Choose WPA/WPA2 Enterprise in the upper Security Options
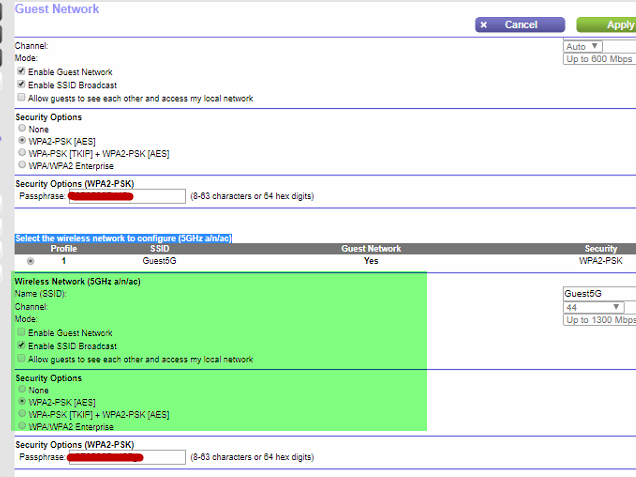The image size is (636, 477). (x=22, y=165)
